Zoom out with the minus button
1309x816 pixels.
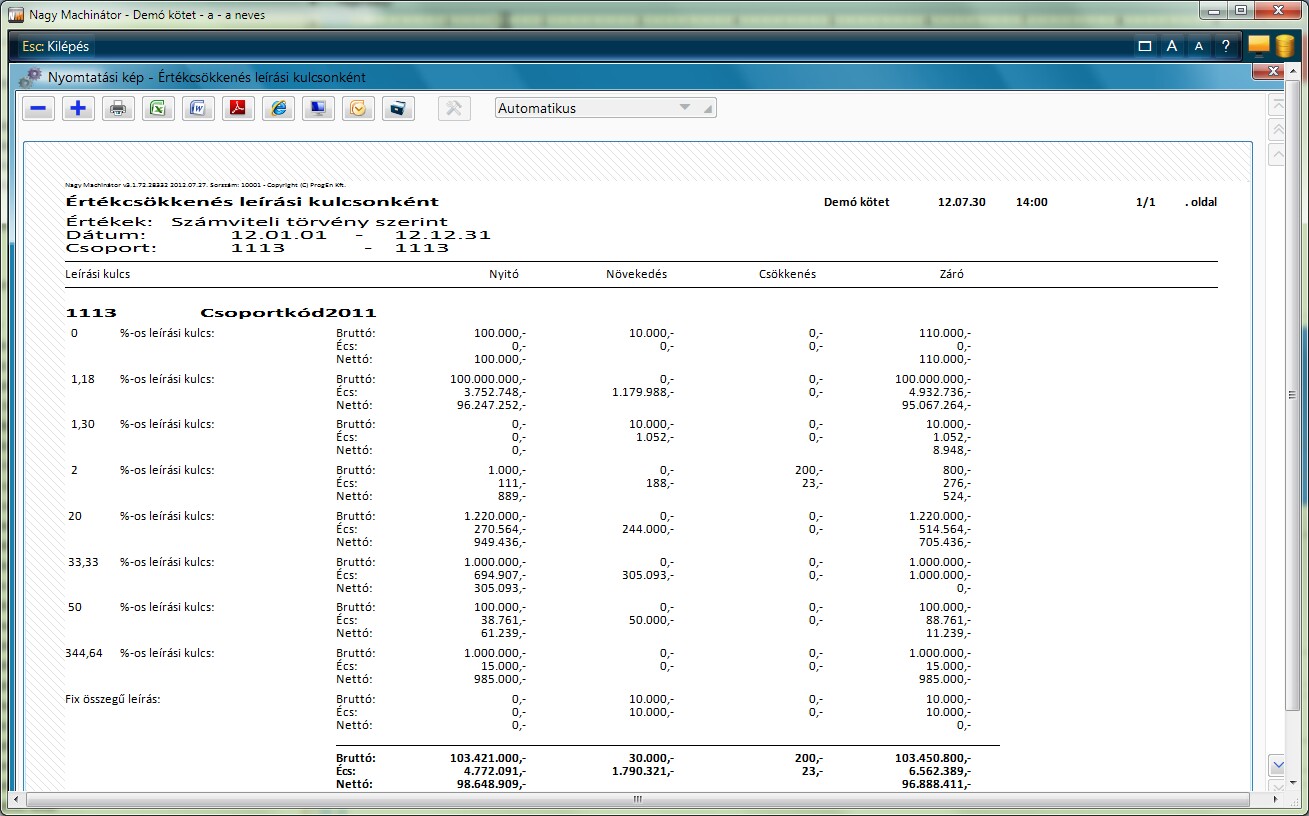(x=39, y=109)
